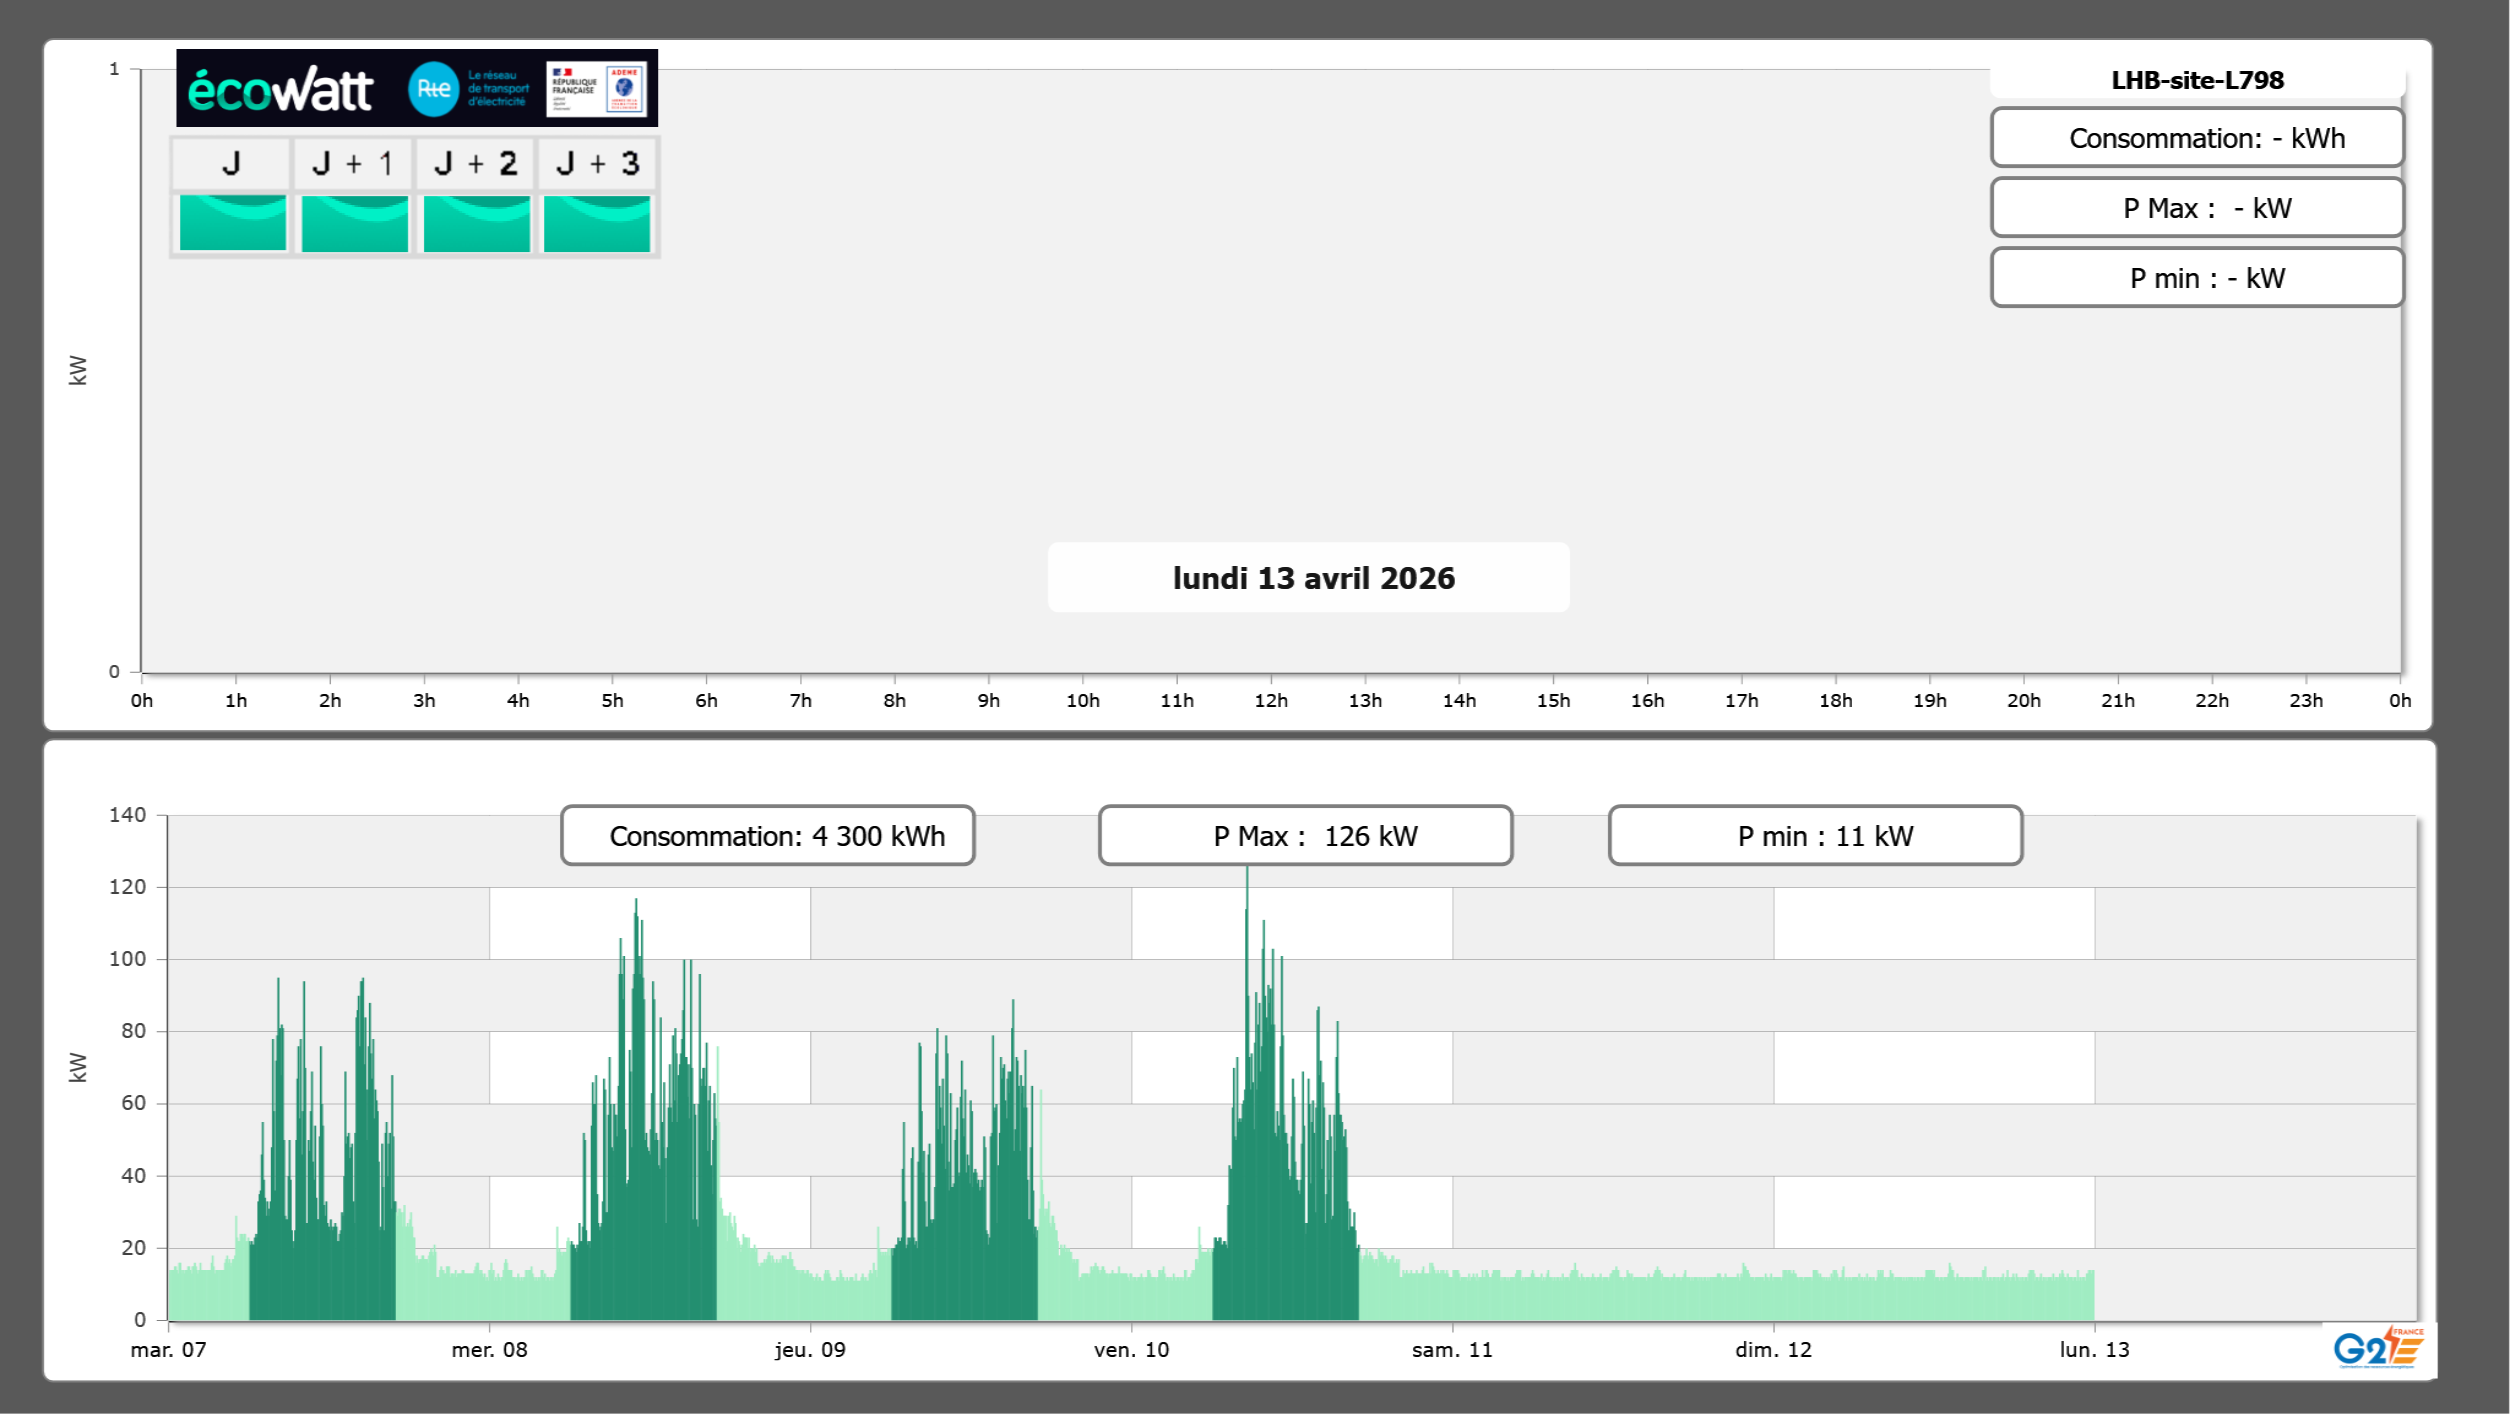Image resolution: width=2511 pixels, height=1415 pixels.
Task: Click the weekly Consommation: 4 300 kWh box
Action: [767, 836]
